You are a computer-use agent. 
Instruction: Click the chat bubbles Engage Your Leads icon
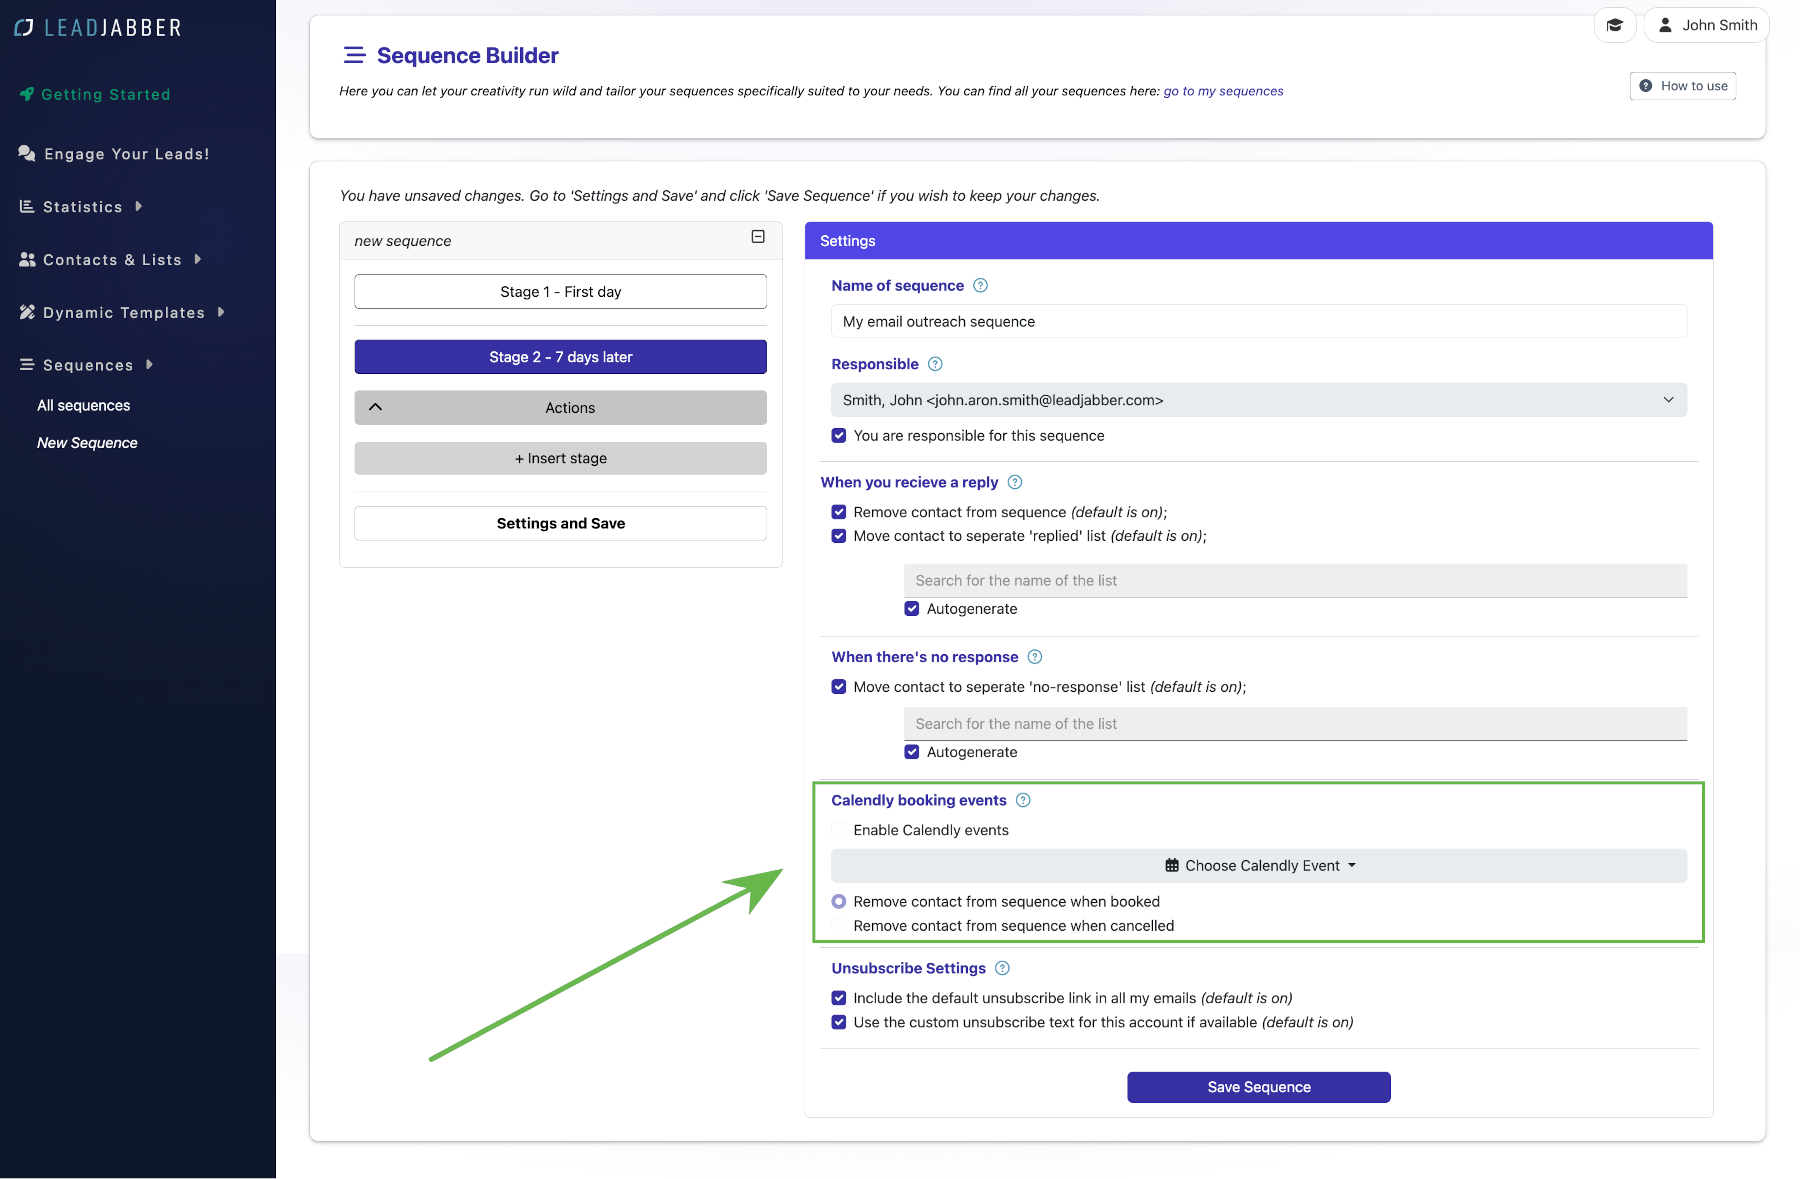[27, 153]
